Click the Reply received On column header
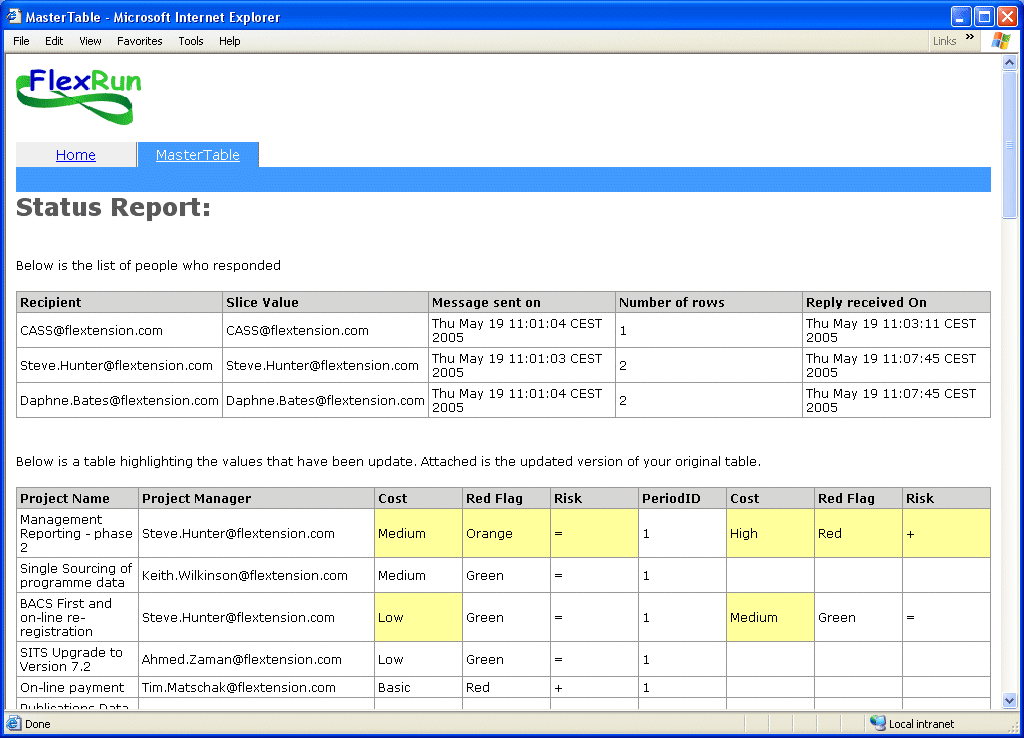The height and width of the screenshot is (738, 1024). pos(896,302)
